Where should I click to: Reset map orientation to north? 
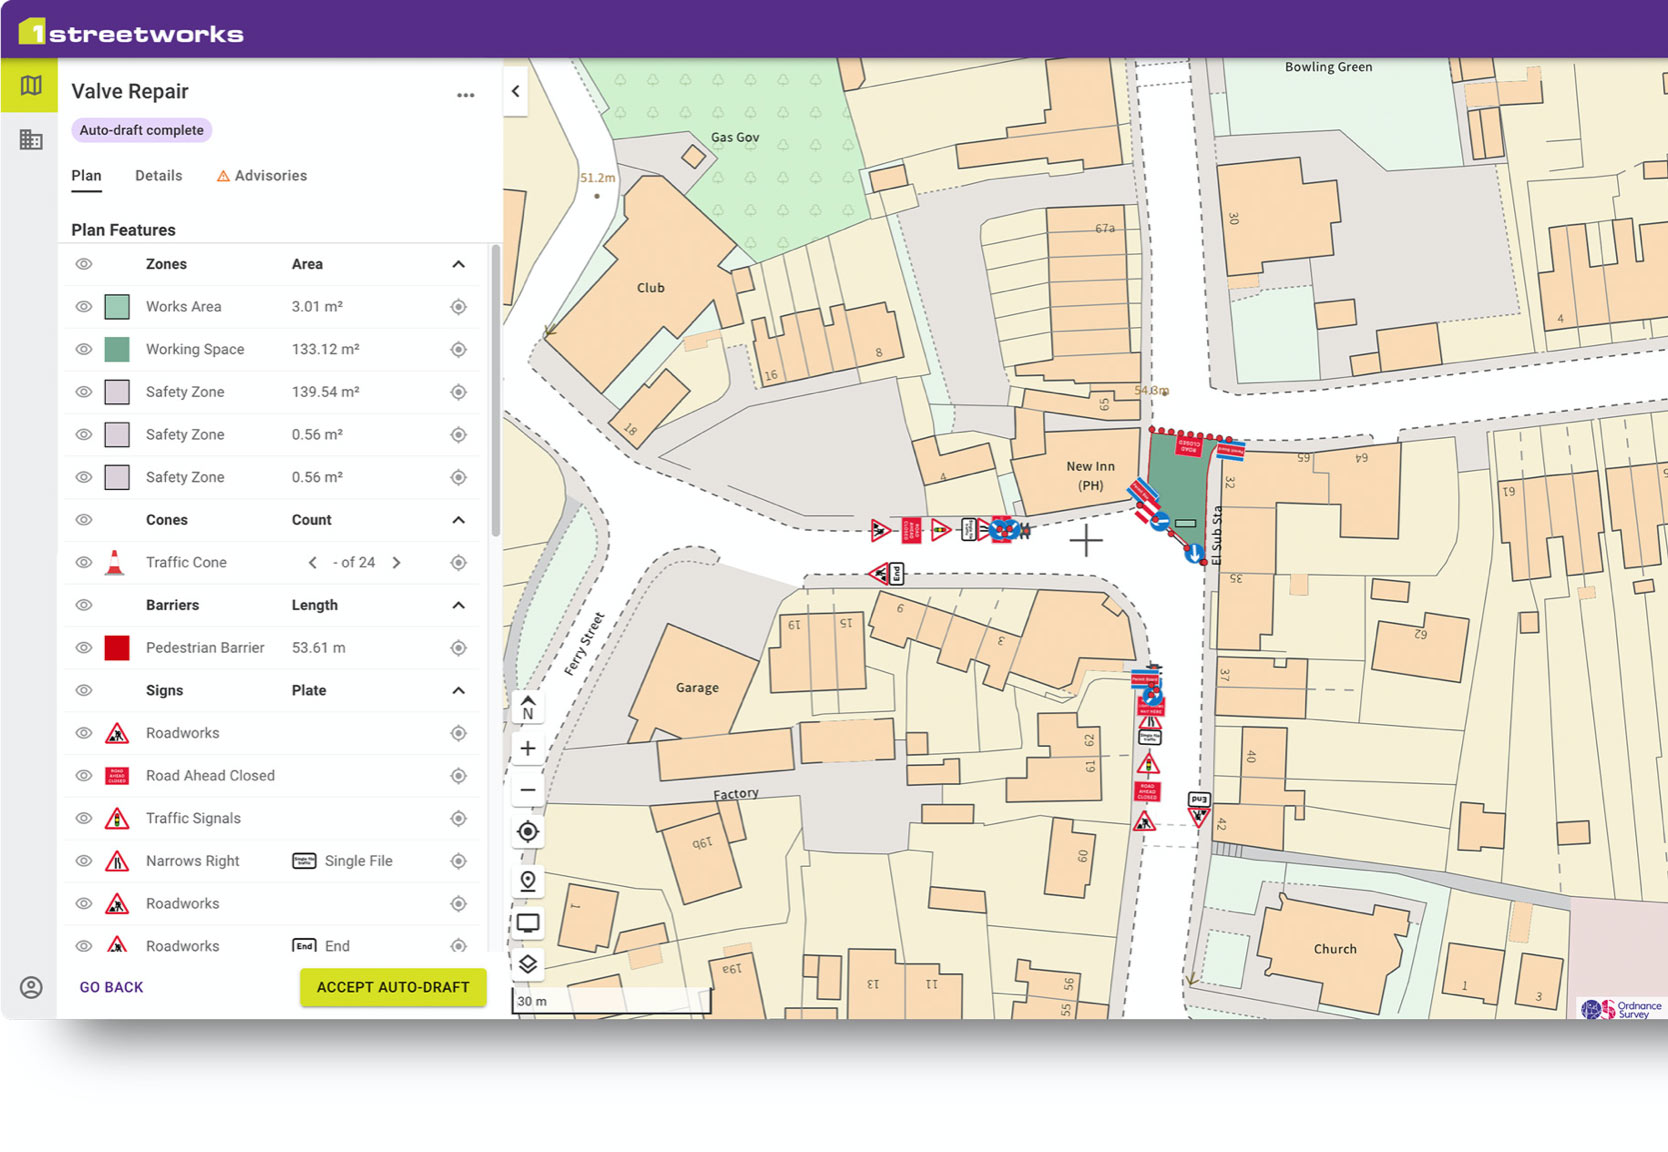click(x=528, y=707)
